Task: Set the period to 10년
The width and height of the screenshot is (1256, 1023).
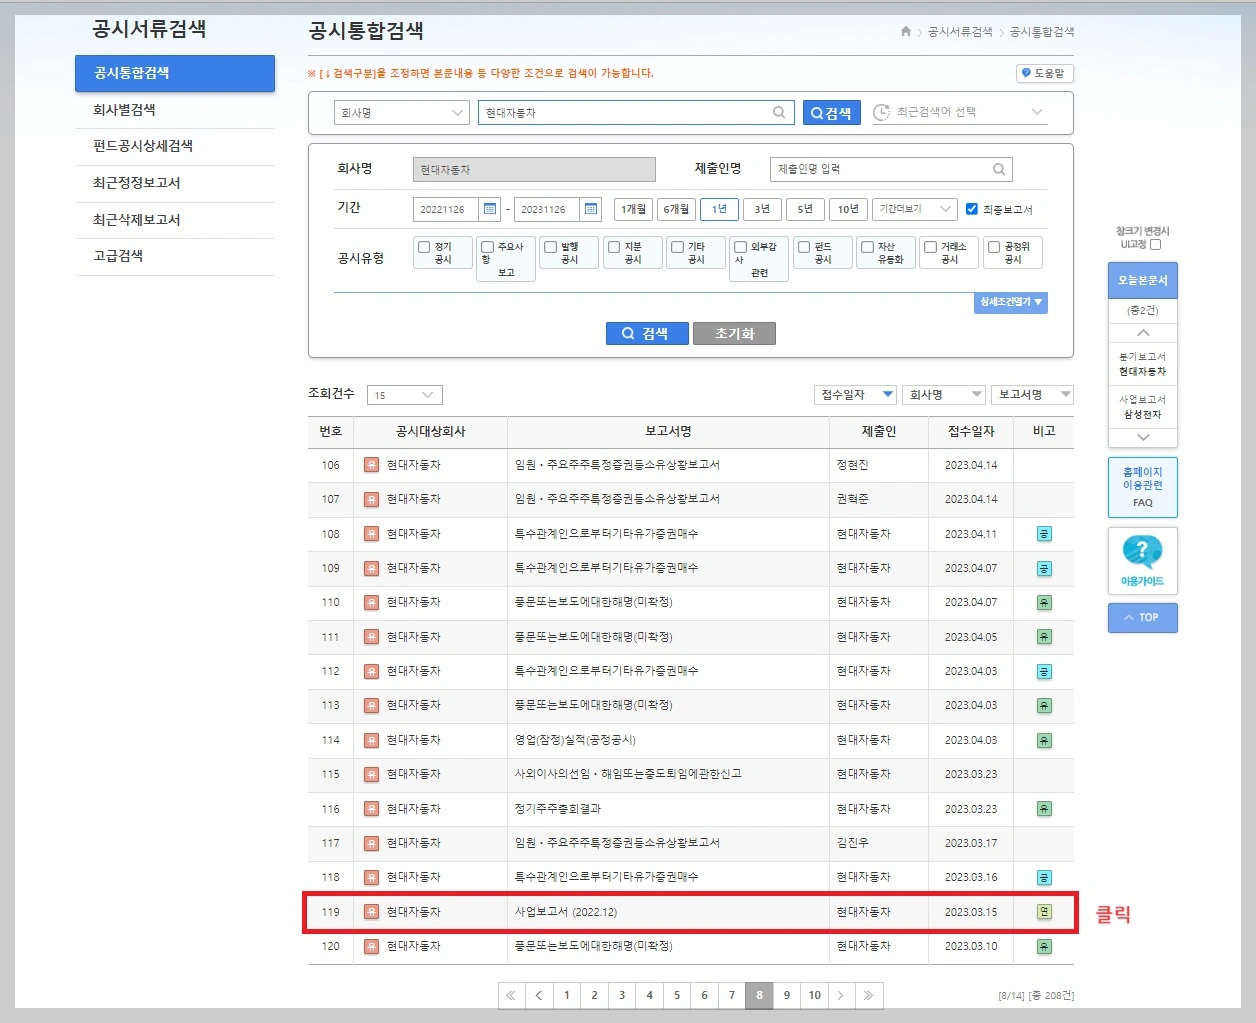Action: [x=848, y=209]
